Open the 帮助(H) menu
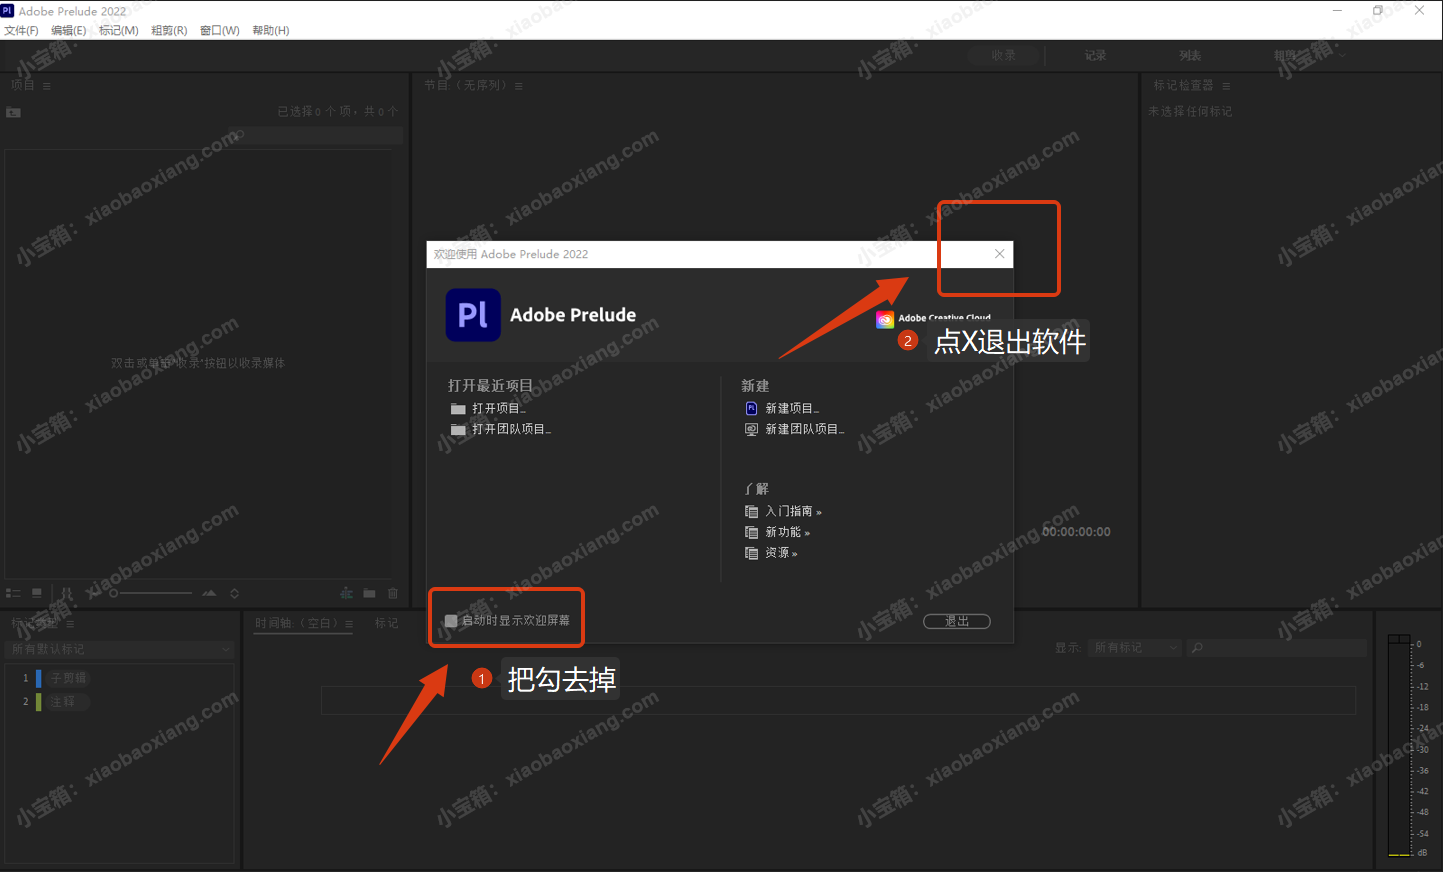 coord(270,30)
